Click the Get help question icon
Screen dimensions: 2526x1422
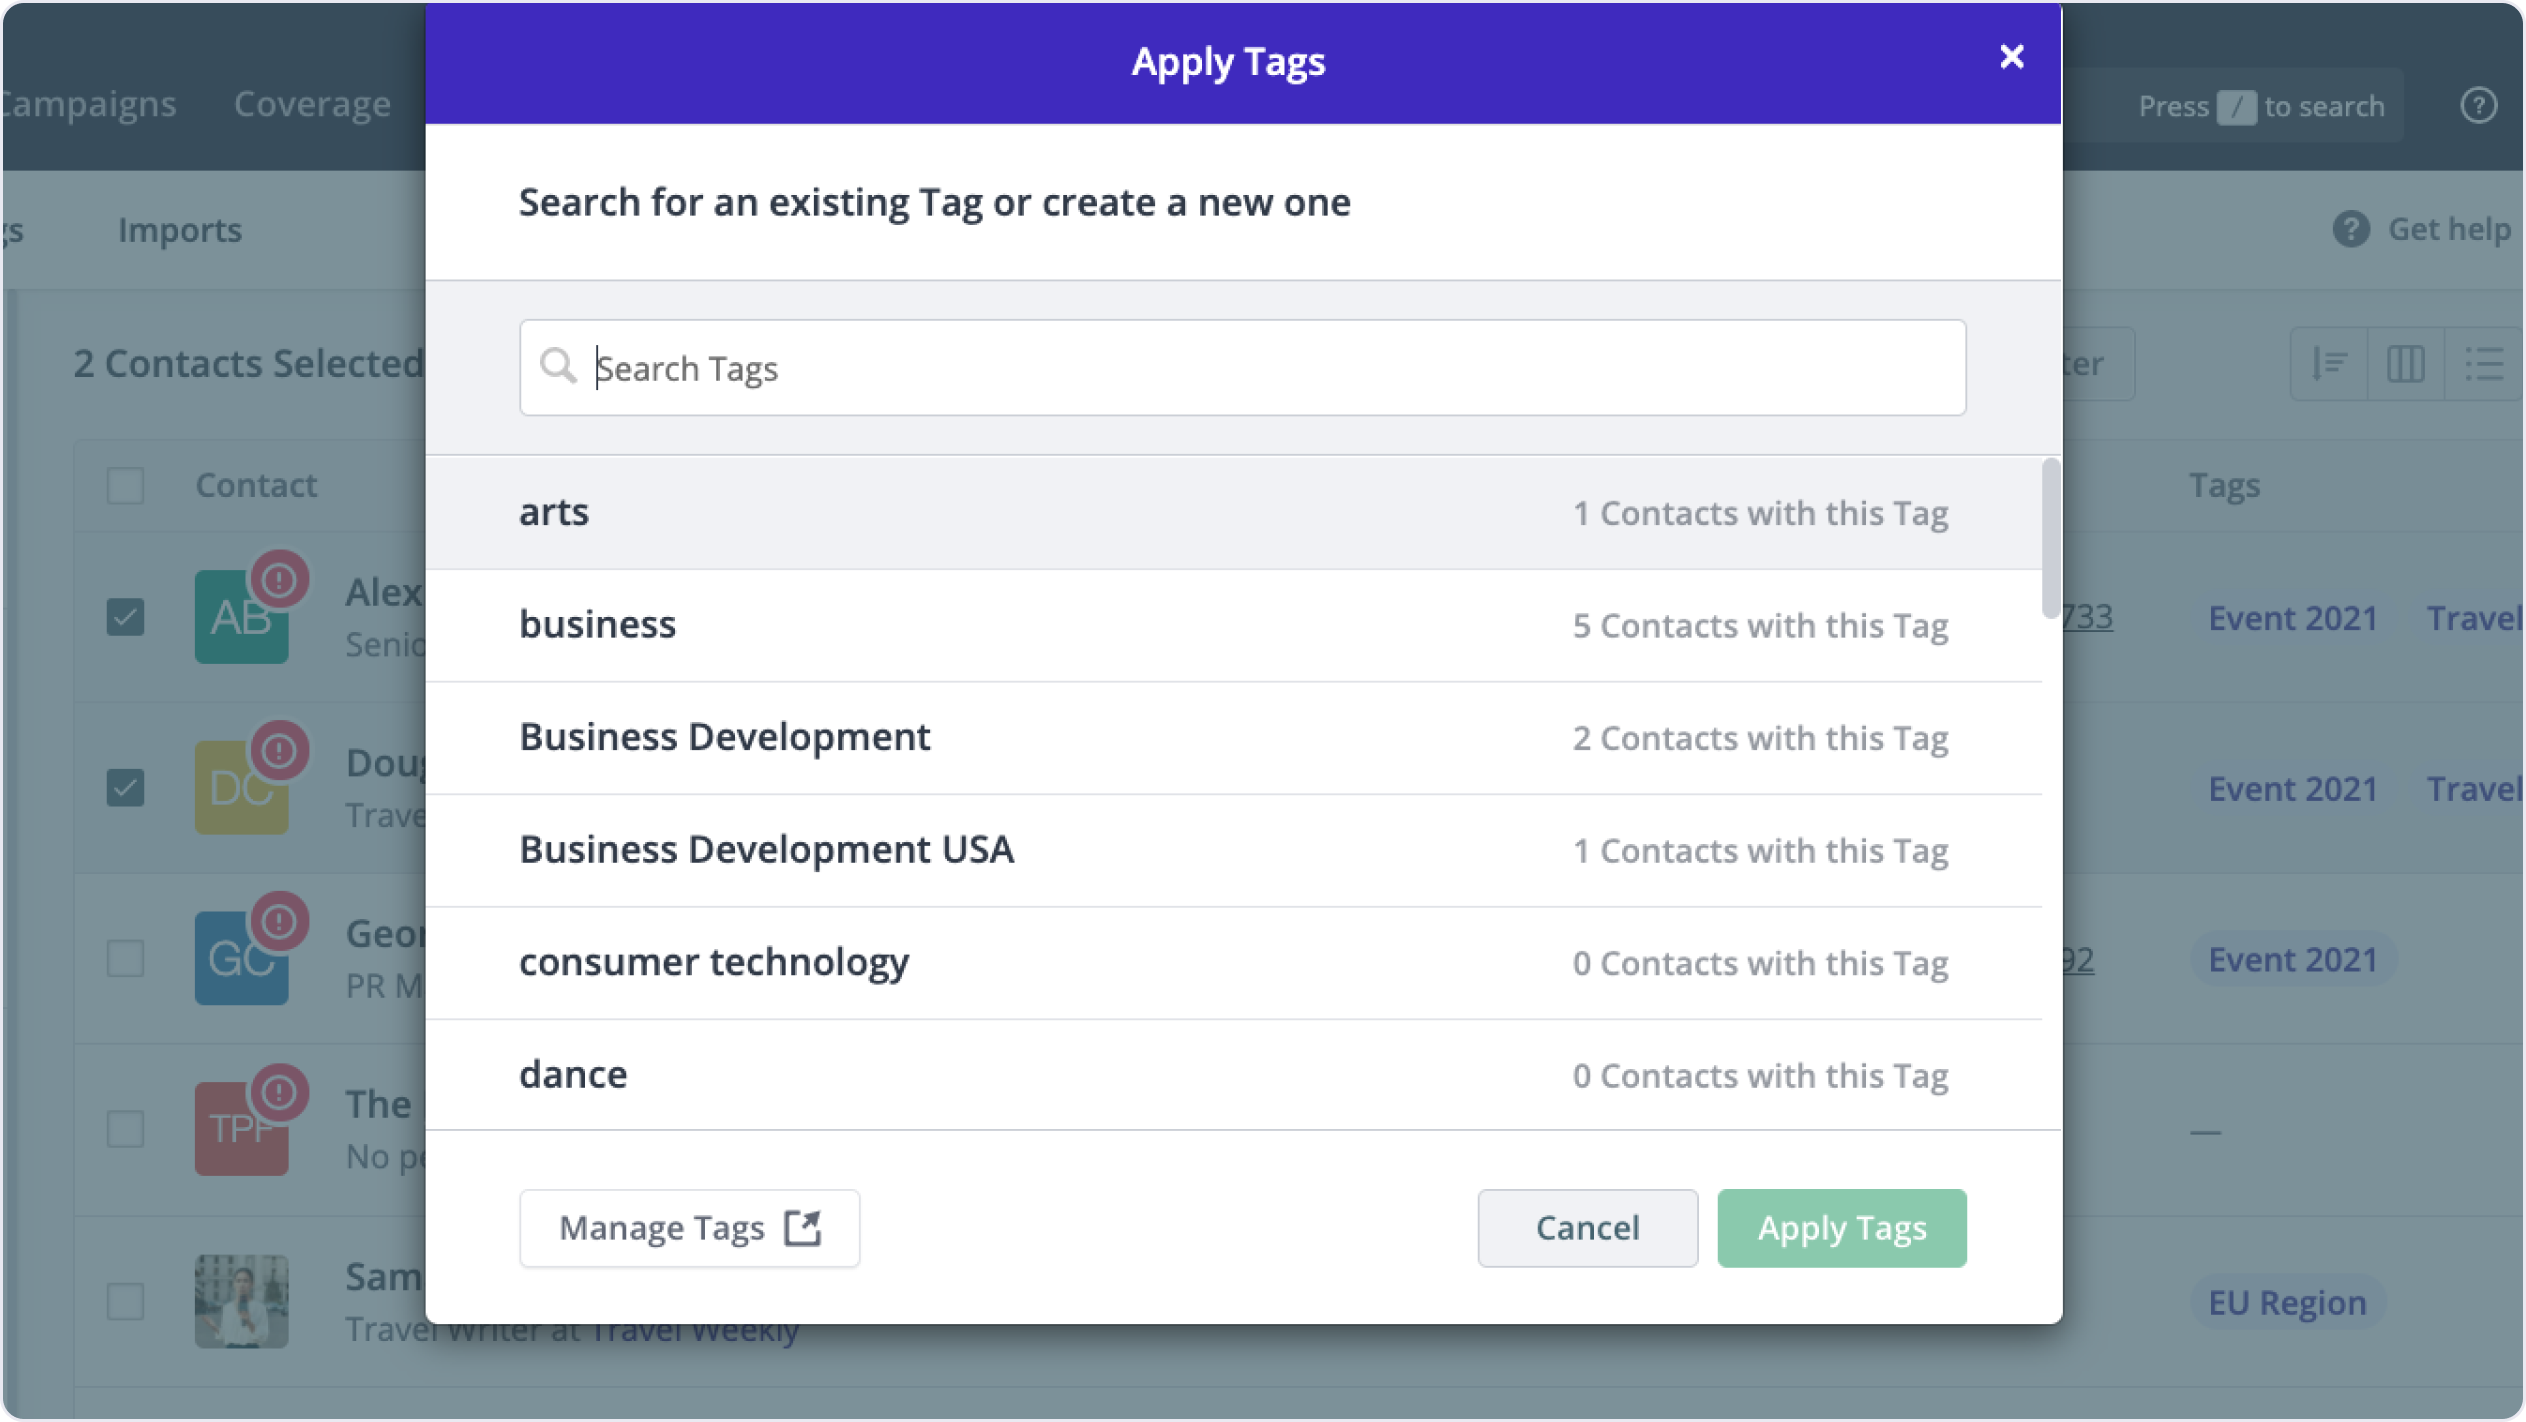point(2351,229)
